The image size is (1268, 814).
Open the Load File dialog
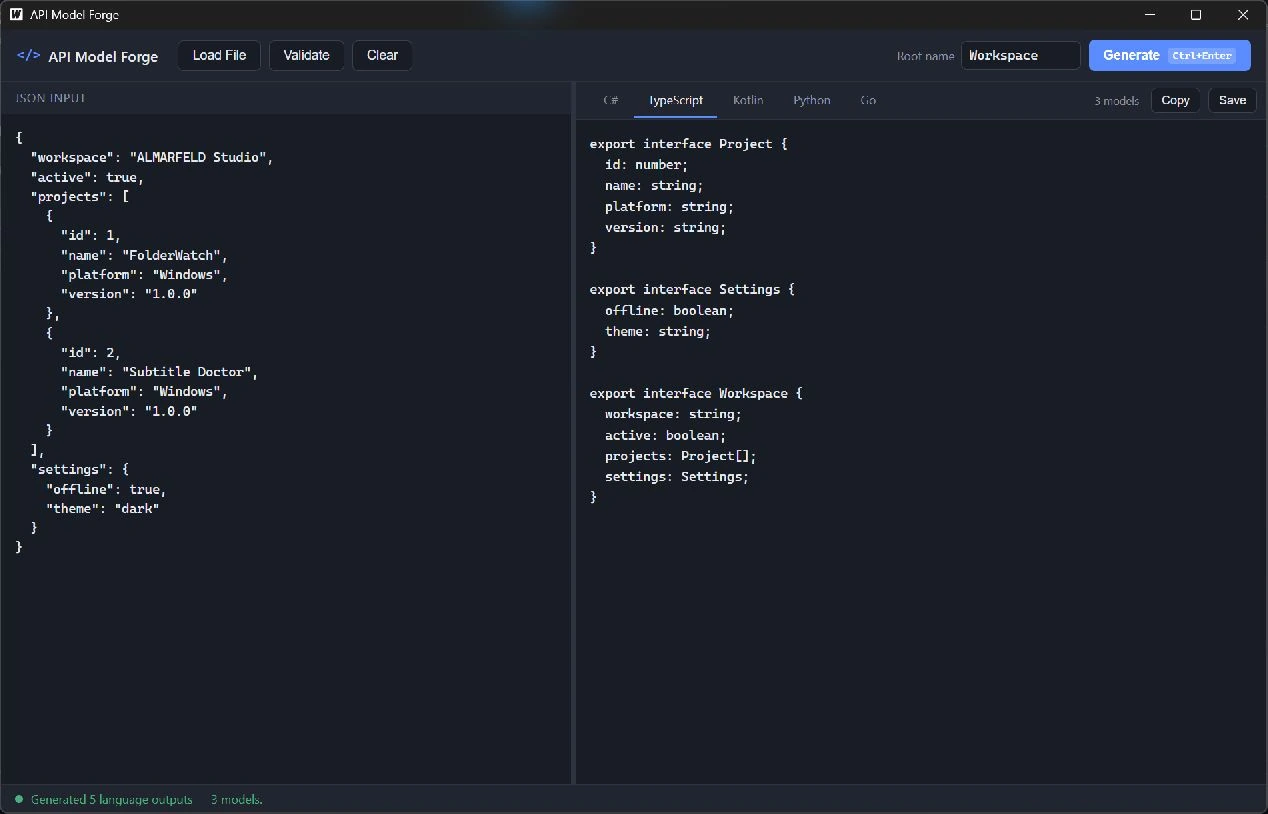click(219, 55)
